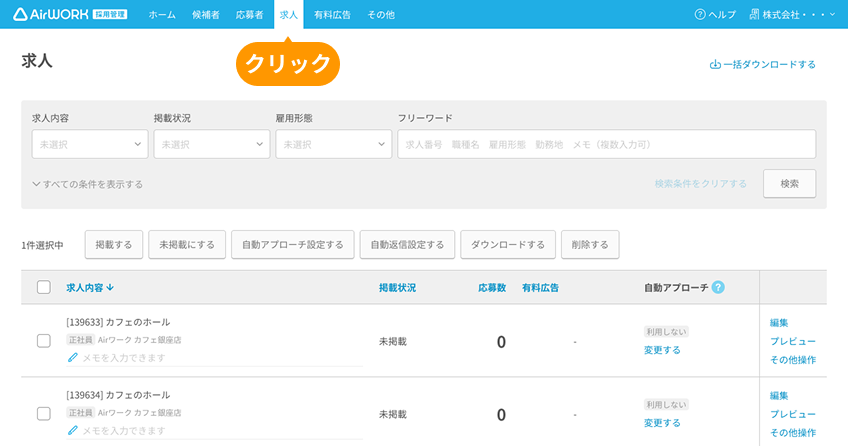The width and height of the screenshot is (848, 446).
Task: Select the 求人 tab
Action: pos(289,15)
